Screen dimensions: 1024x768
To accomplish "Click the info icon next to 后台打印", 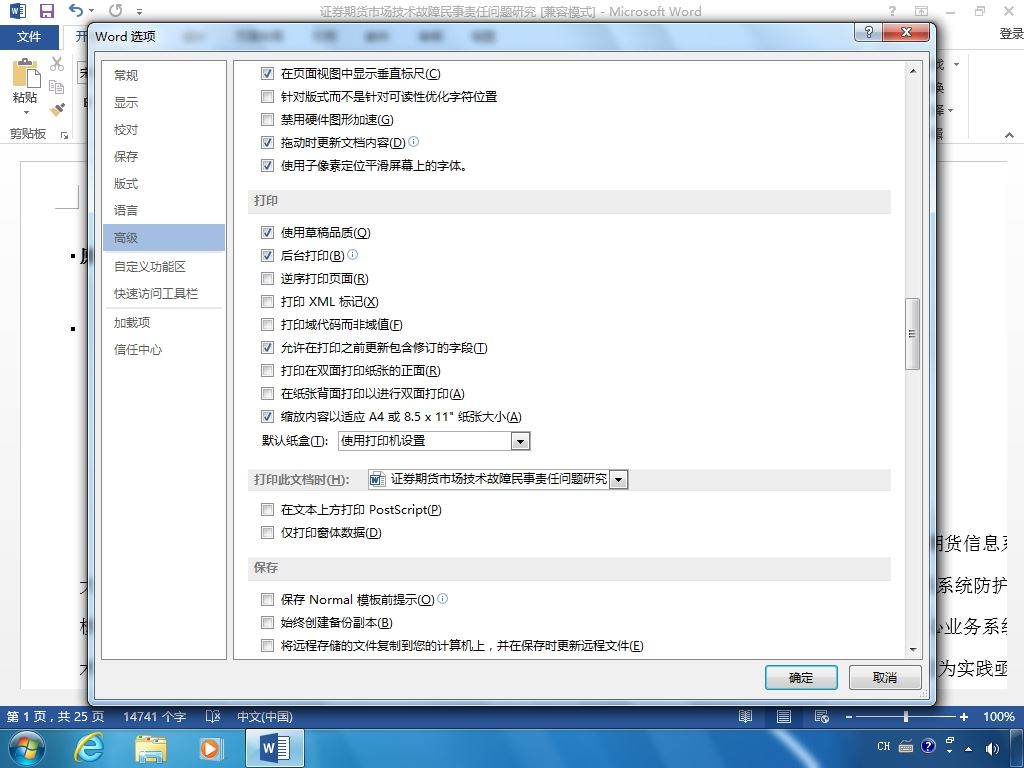I will (x=353, y=255).
